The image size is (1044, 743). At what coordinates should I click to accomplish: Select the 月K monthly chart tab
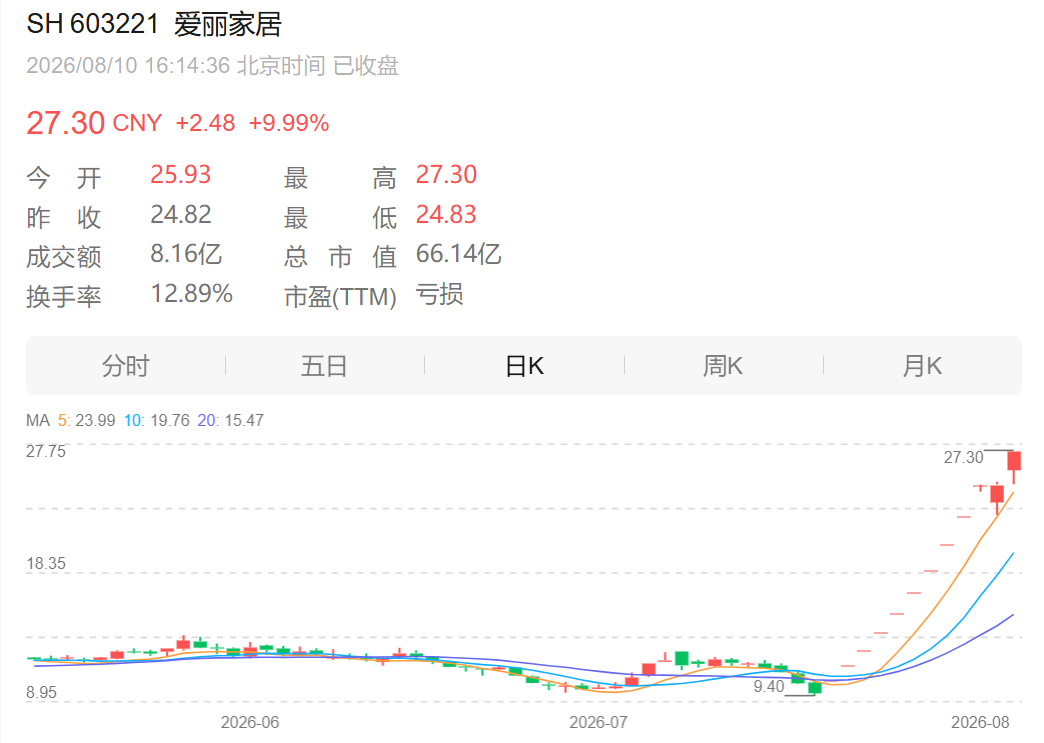tap(922, 366)
